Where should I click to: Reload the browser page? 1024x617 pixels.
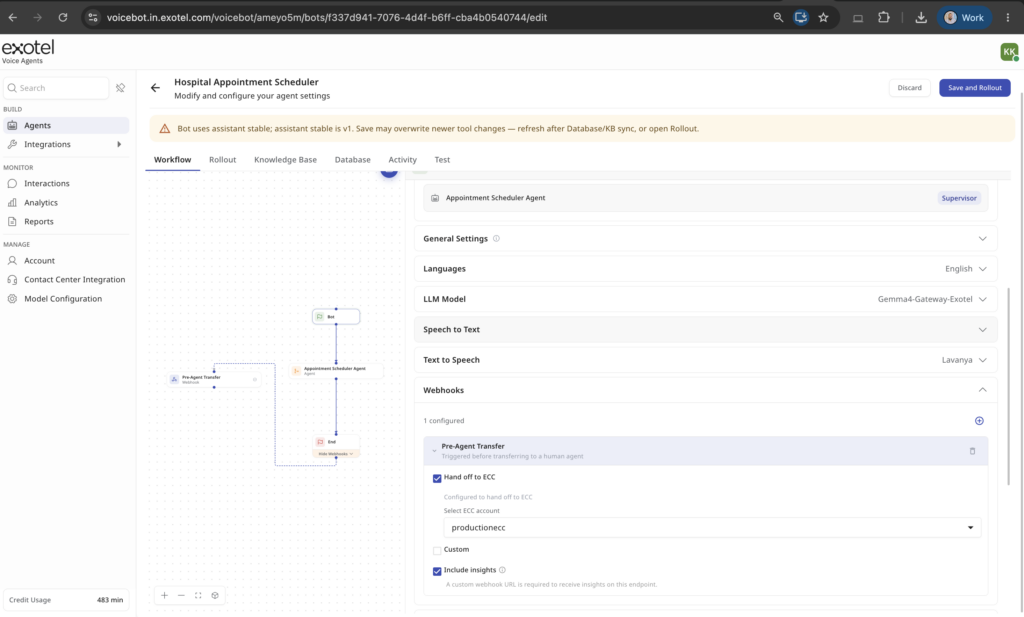tap(63, 18)
